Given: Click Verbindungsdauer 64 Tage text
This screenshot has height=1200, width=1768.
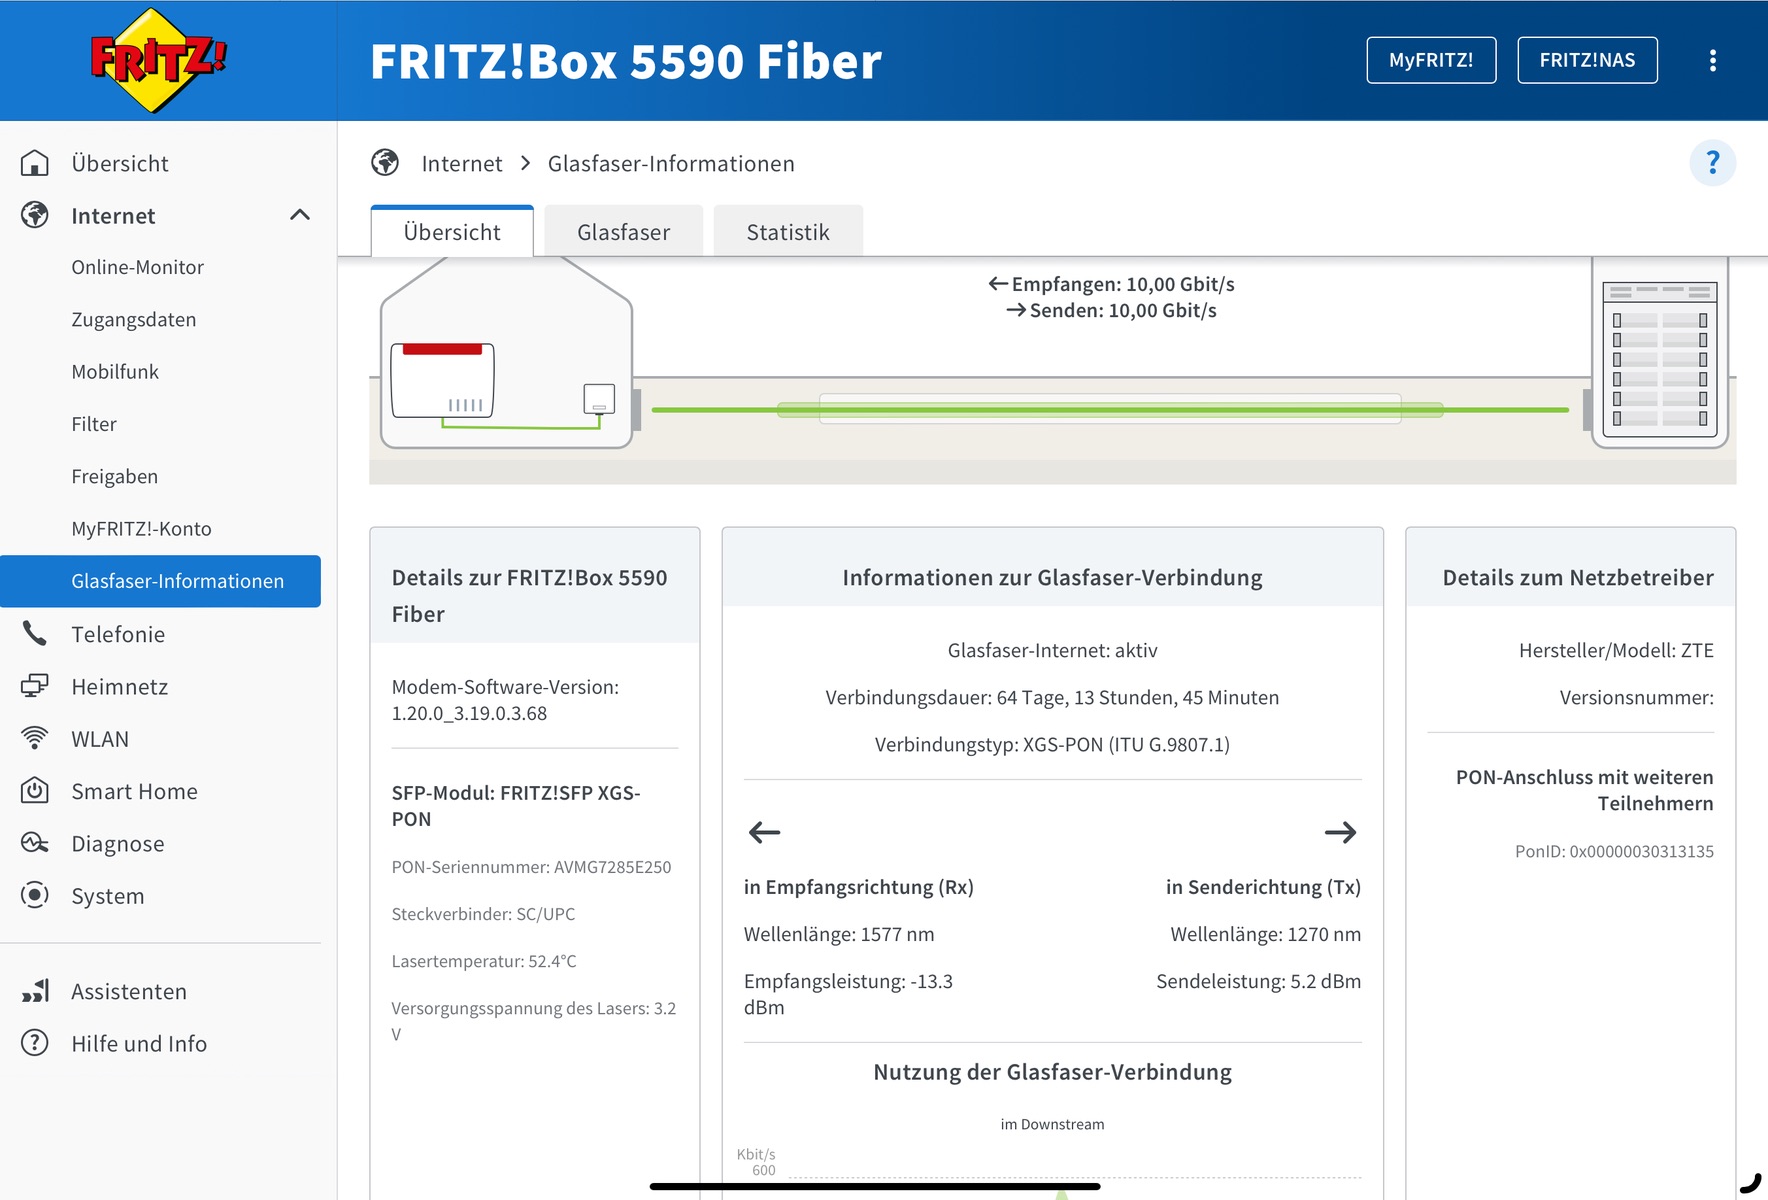Looking at the screenshot, I should coord(1052,697).
